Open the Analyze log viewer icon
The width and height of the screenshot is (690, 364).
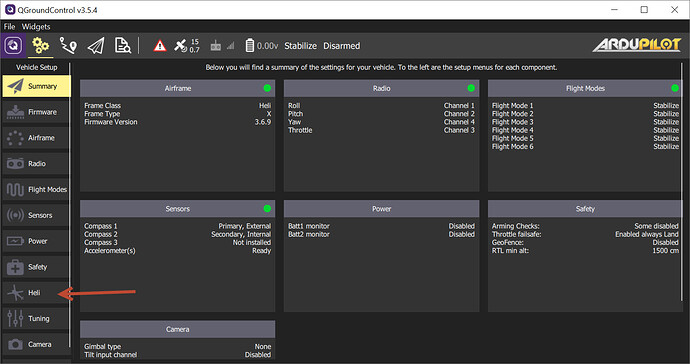click(122, 46)
